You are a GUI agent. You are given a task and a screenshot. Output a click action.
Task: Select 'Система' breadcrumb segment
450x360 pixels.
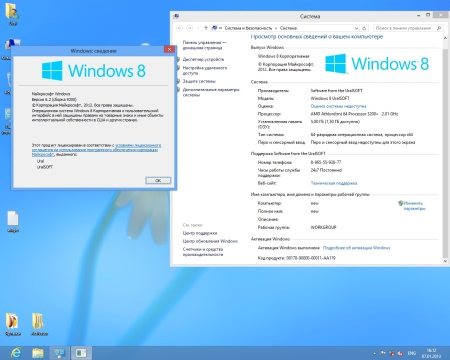coord(288,28)
